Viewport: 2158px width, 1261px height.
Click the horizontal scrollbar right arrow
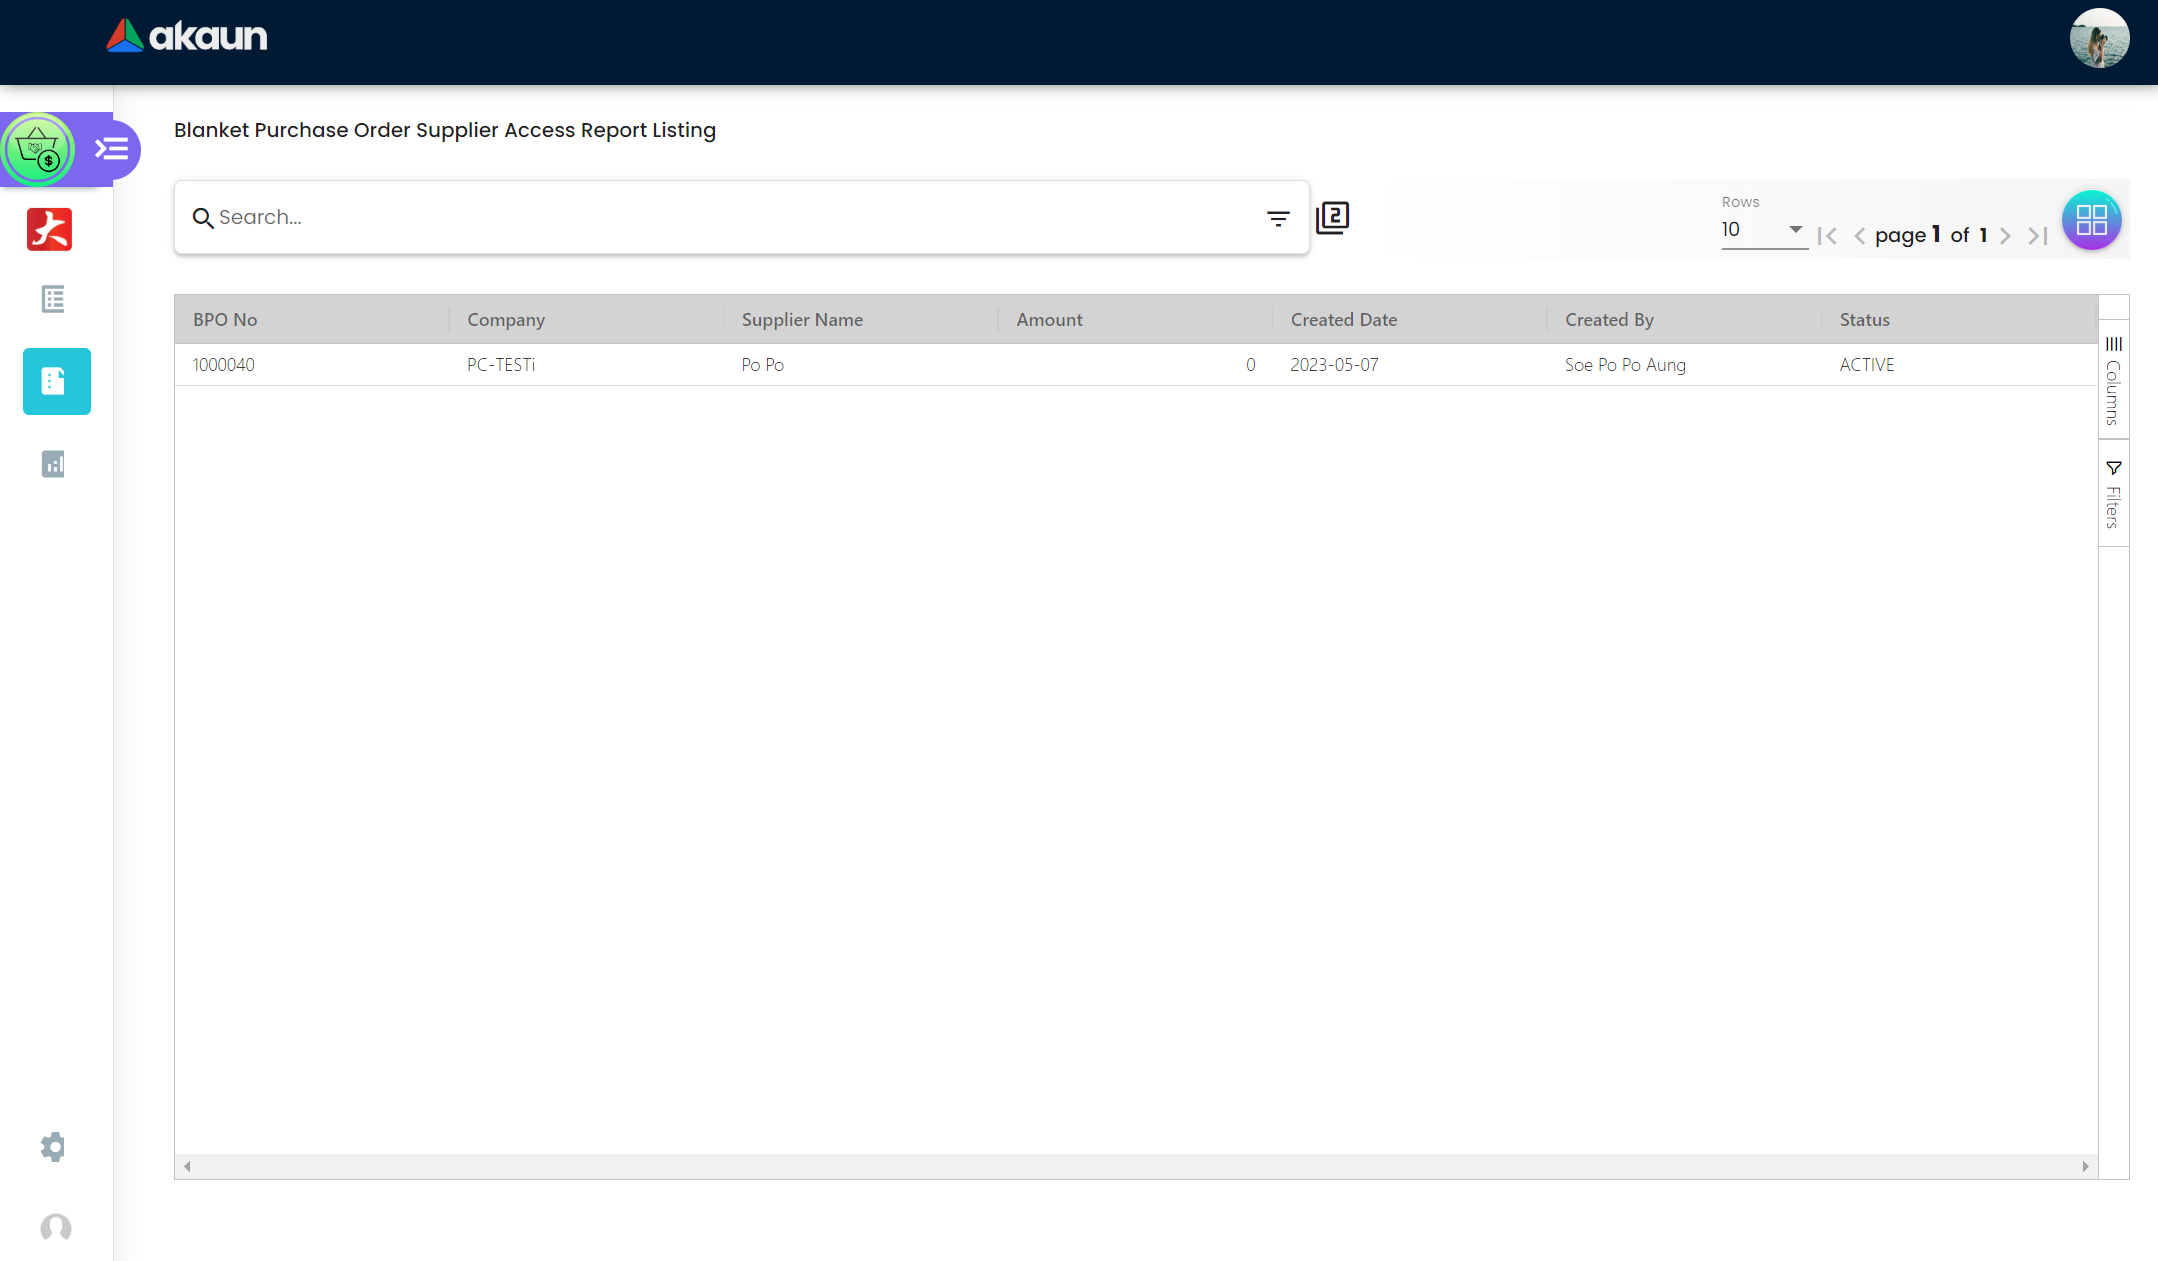pos(2085,1166)
